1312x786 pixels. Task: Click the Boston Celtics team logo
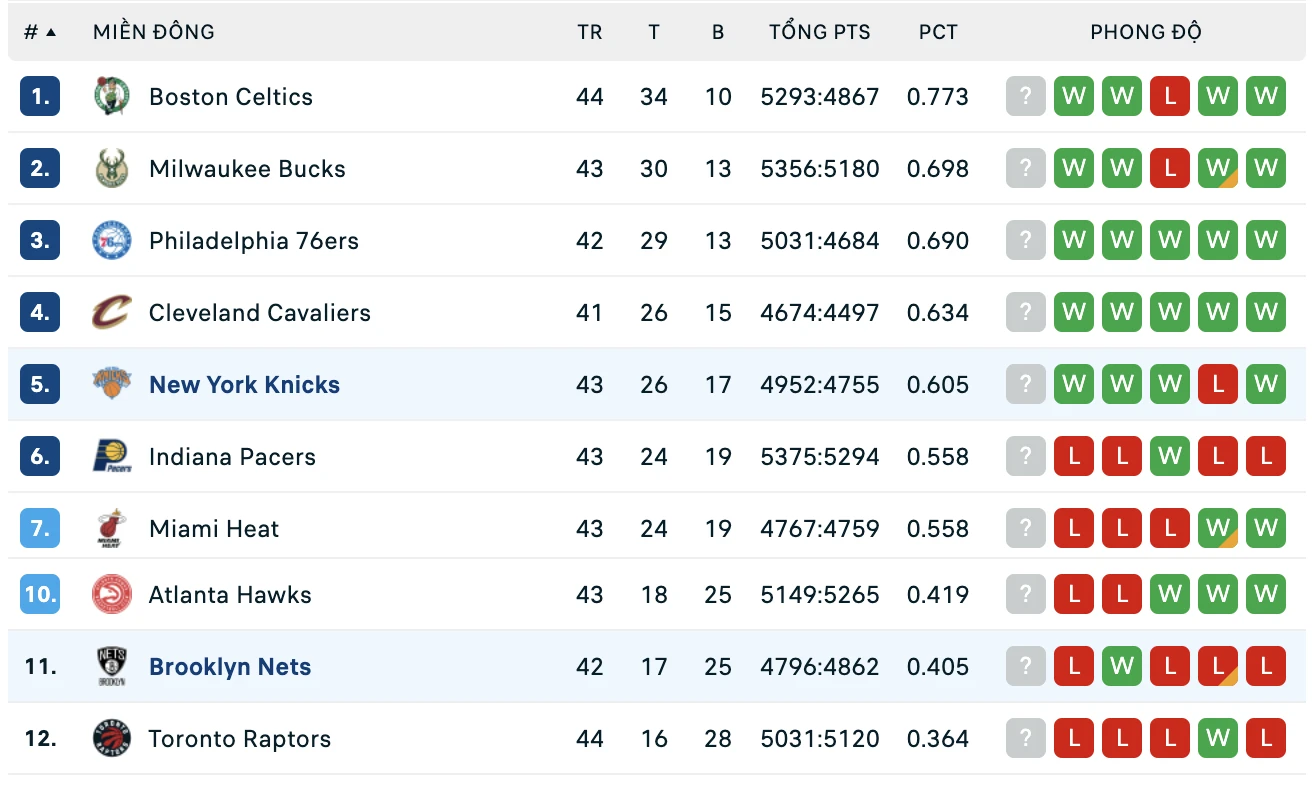tap(112, 97)
